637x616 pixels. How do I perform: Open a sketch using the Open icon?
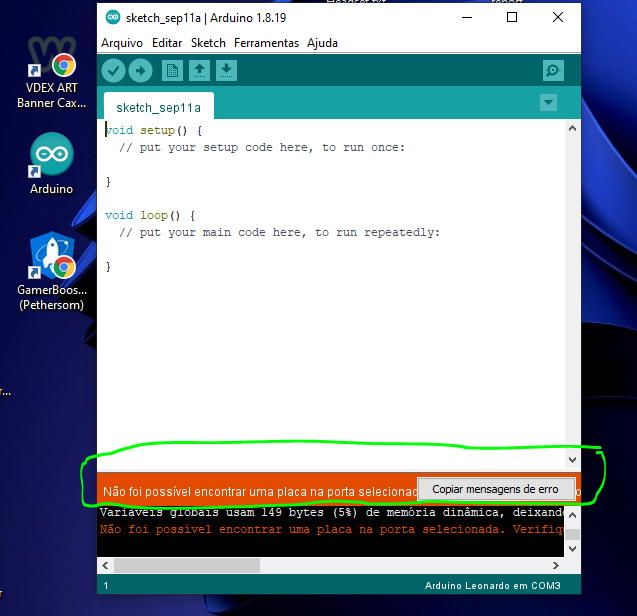(x=199, y=71)
